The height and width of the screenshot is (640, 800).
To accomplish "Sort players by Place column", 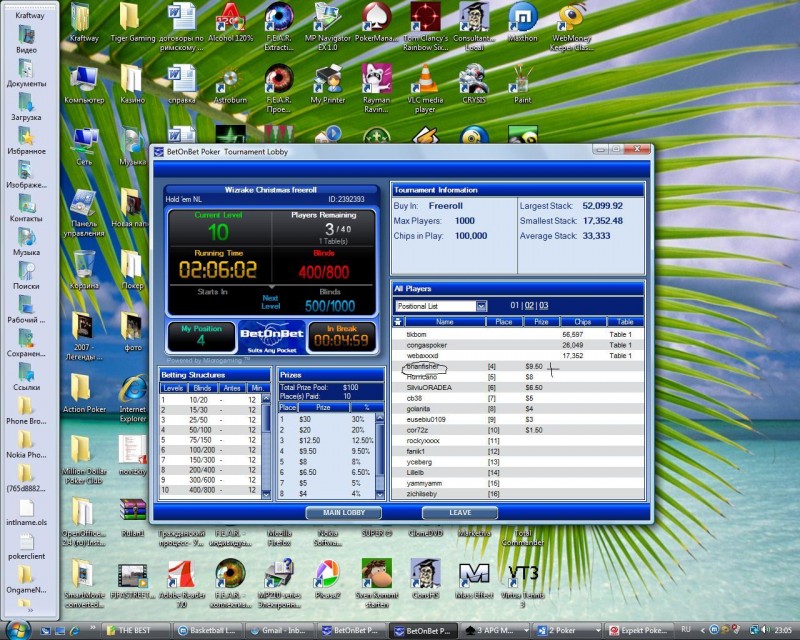I will [504, 322].
